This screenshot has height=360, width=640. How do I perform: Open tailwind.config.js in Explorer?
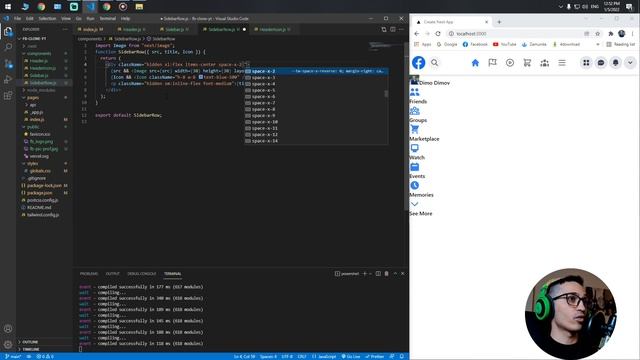click(43, 215)
